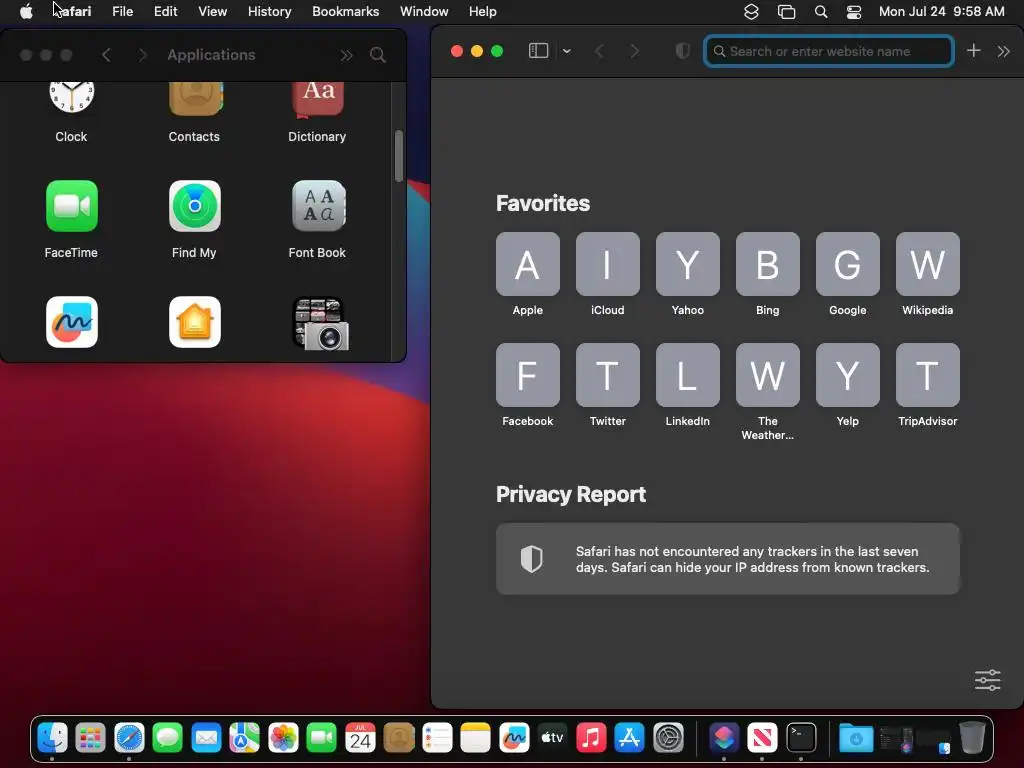Open App Store from the Dock
Viewport: 1024px width, 768px height.
pyautogui.click(x=630, y=738)
